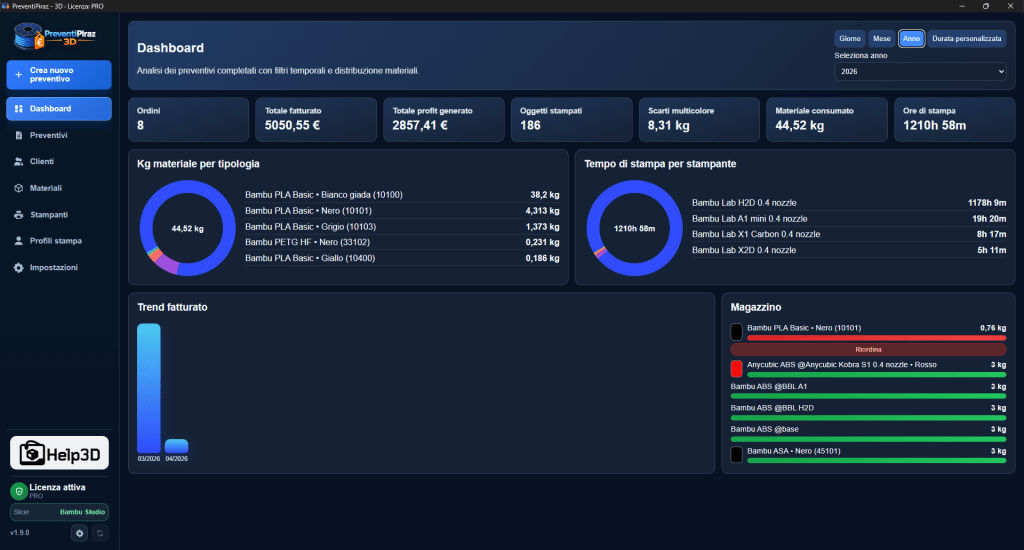Click the Clienti people icon
Screen dimensions: 1024x550
[18, 161]
